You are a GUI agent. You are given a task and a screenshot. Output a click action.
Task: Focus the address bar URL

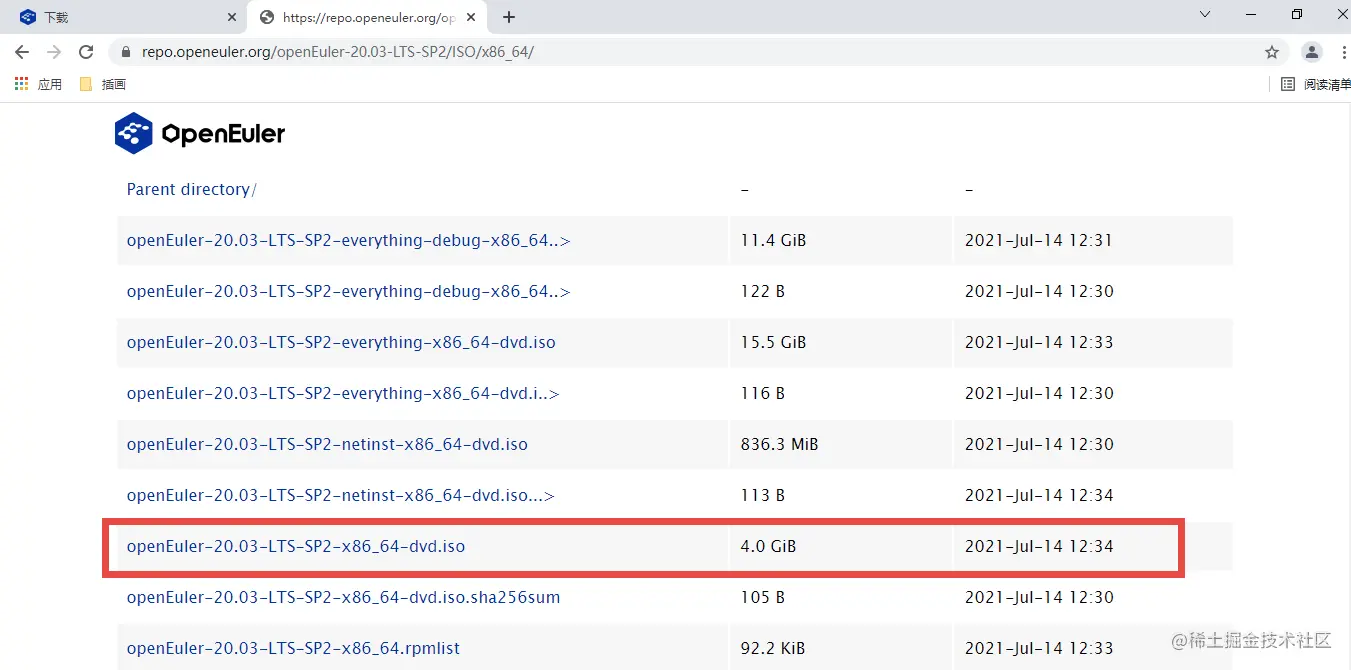pos(338,52)
